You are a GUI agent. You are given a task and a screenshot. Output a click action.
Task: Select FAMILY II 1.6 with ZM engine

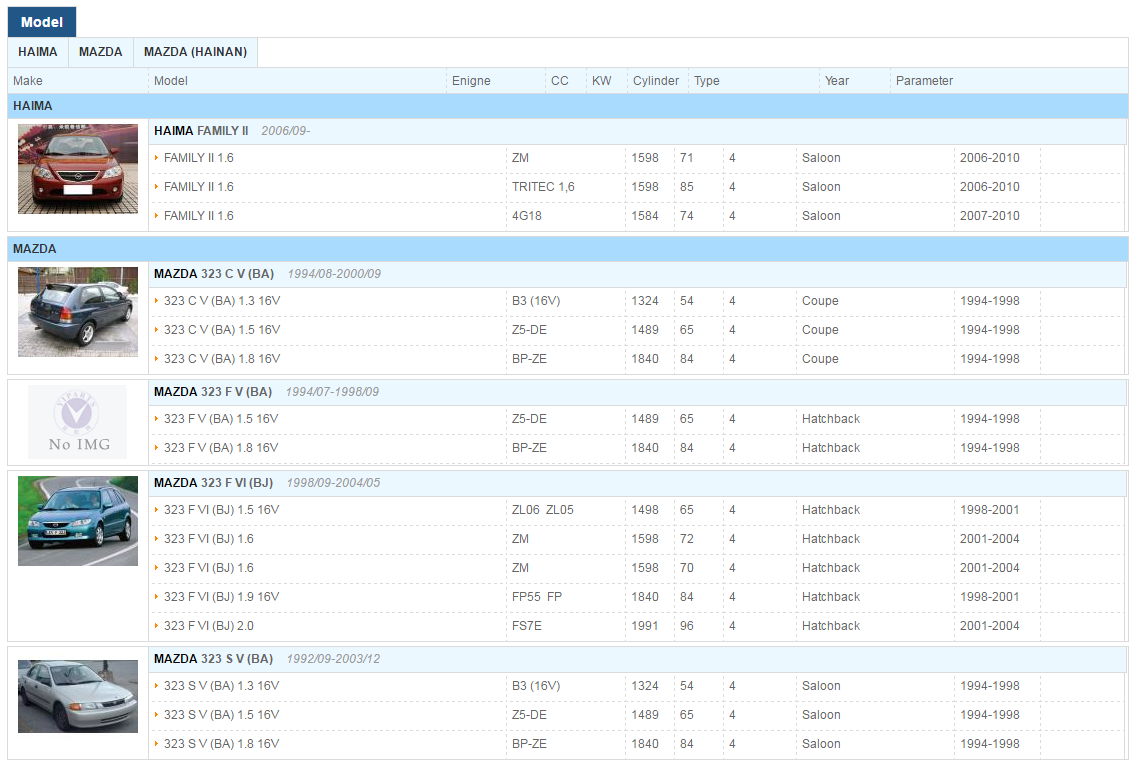(x=199, y=158)
